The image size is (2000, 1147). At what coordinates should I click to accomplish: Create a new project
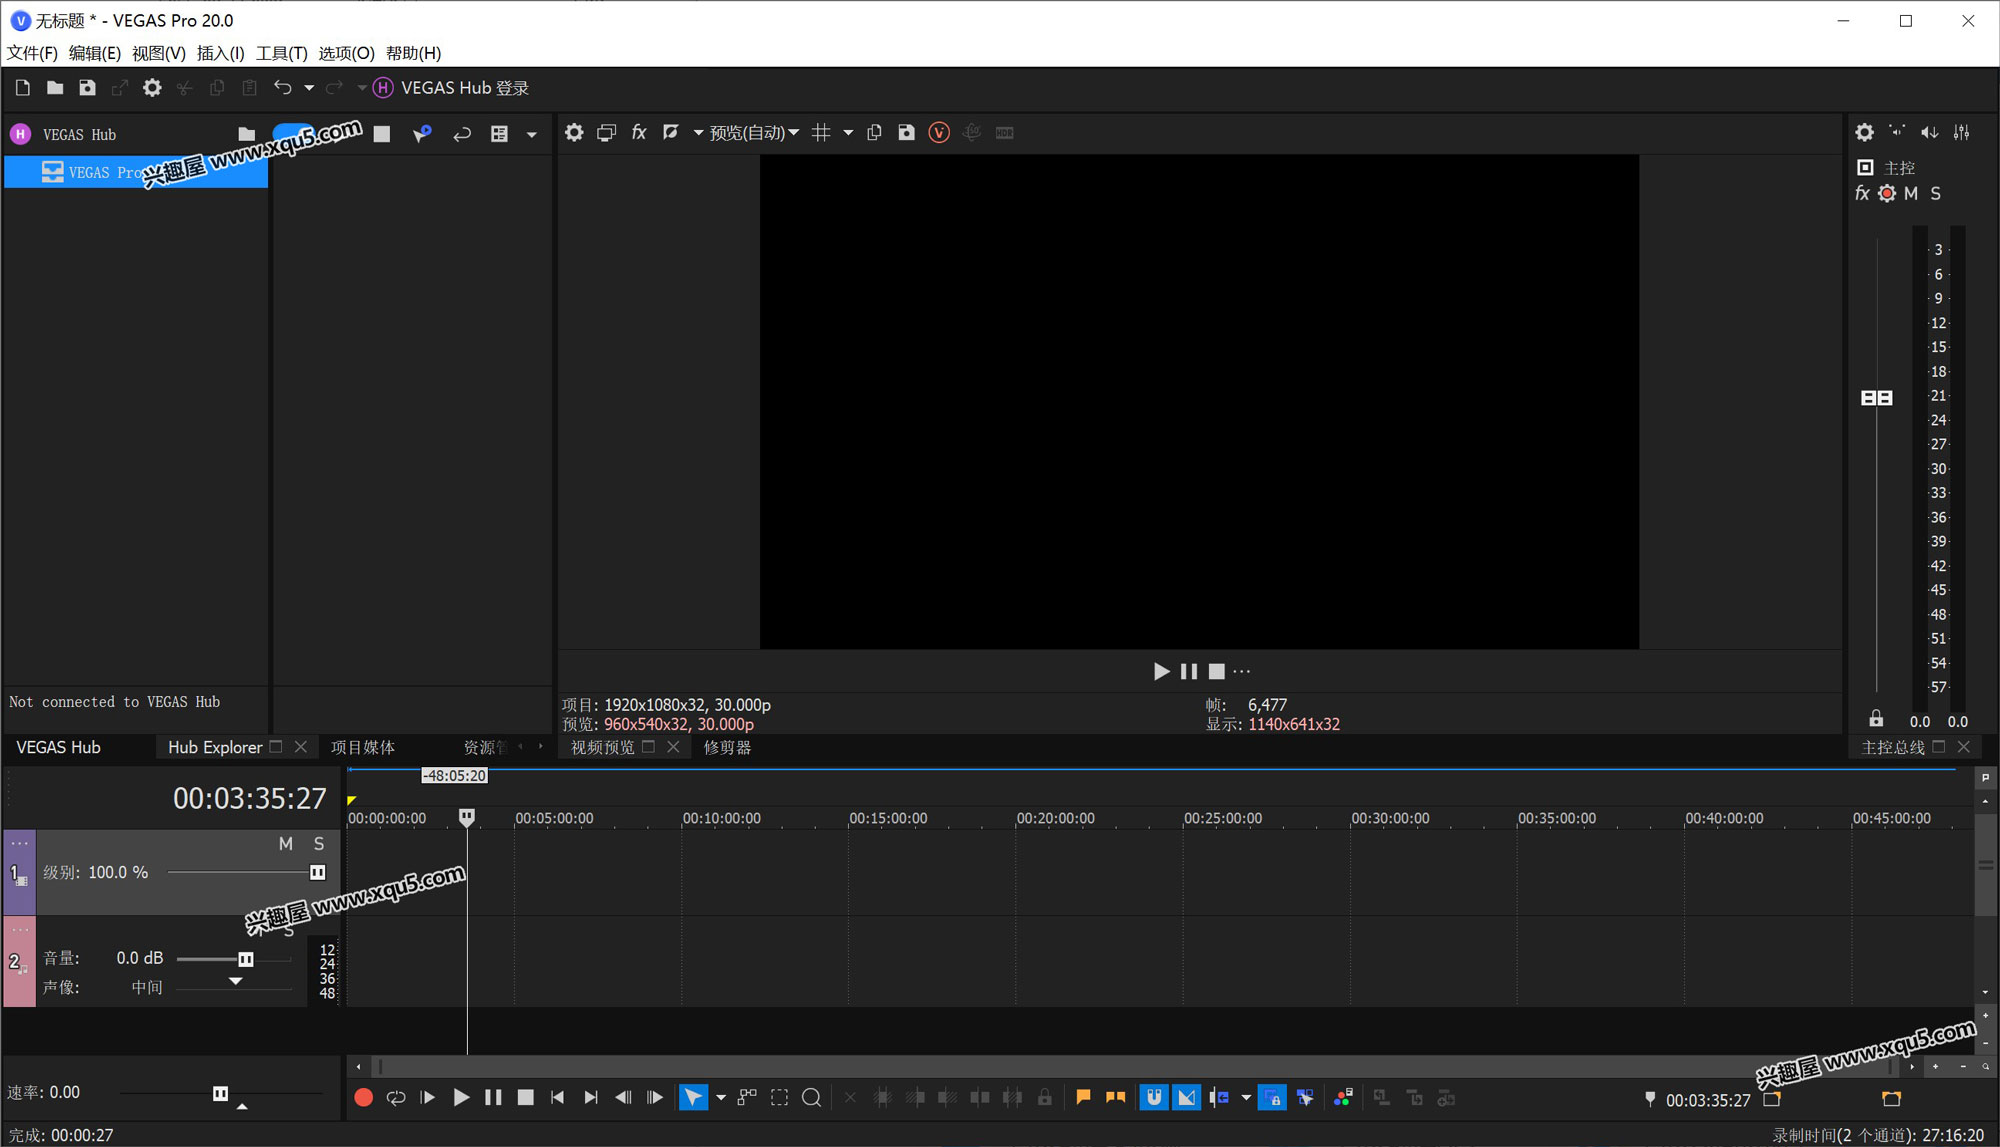[22, 88]
